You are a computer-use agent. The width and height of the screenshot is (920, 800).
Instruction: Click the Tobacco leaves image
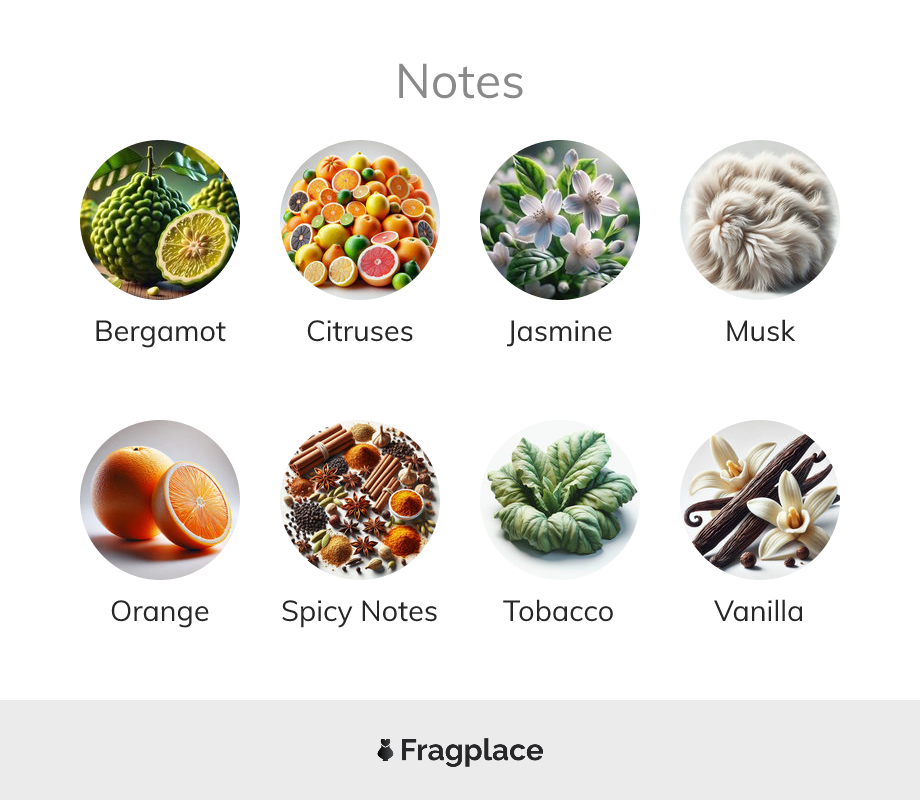(x=560, y=500)
